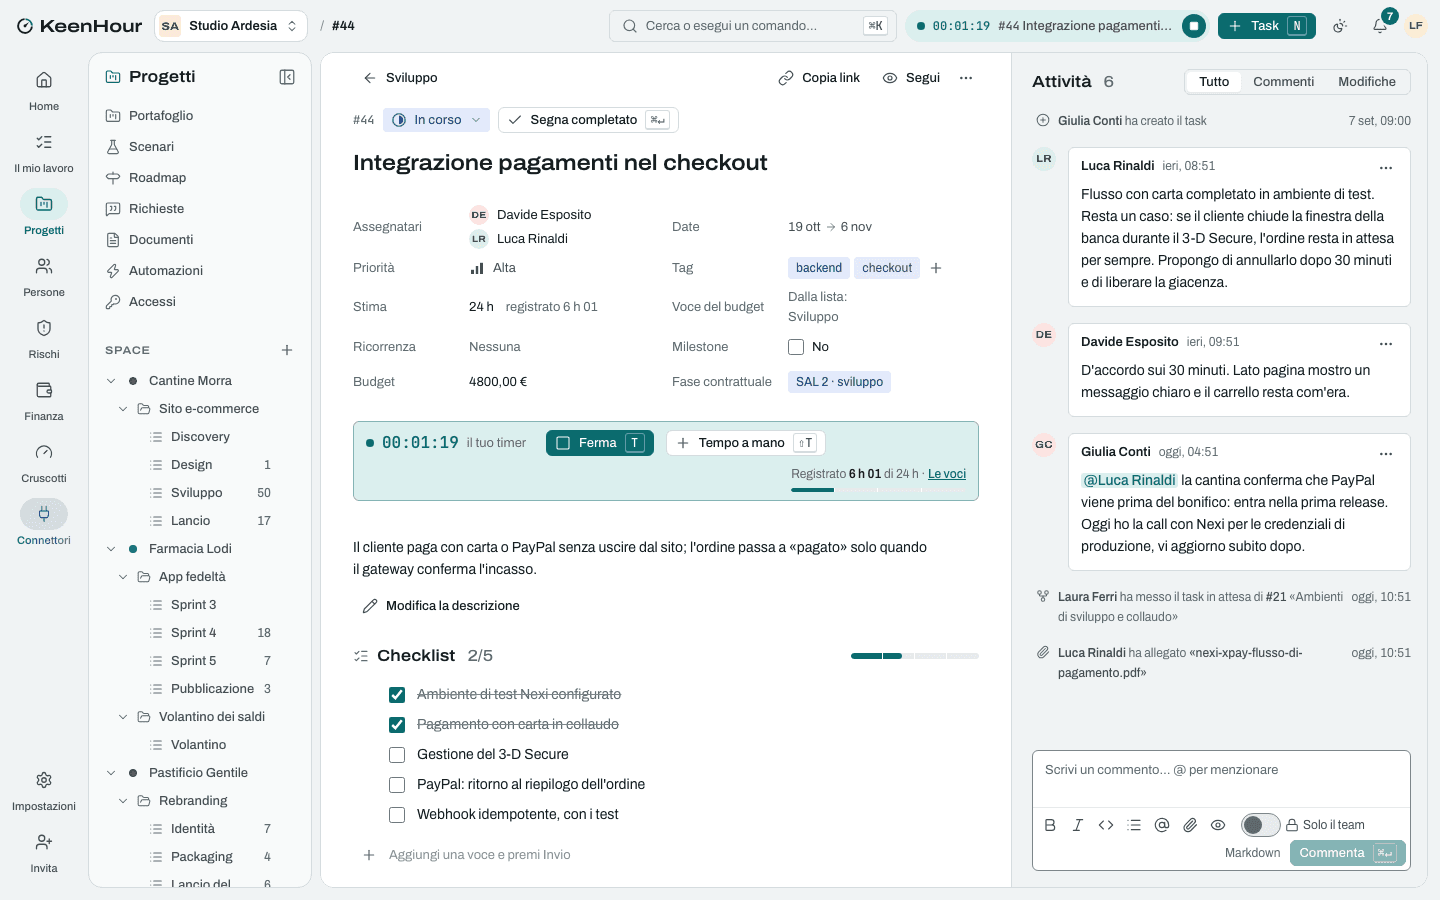
Task: Click the search or command field
Action: [752, 26]
